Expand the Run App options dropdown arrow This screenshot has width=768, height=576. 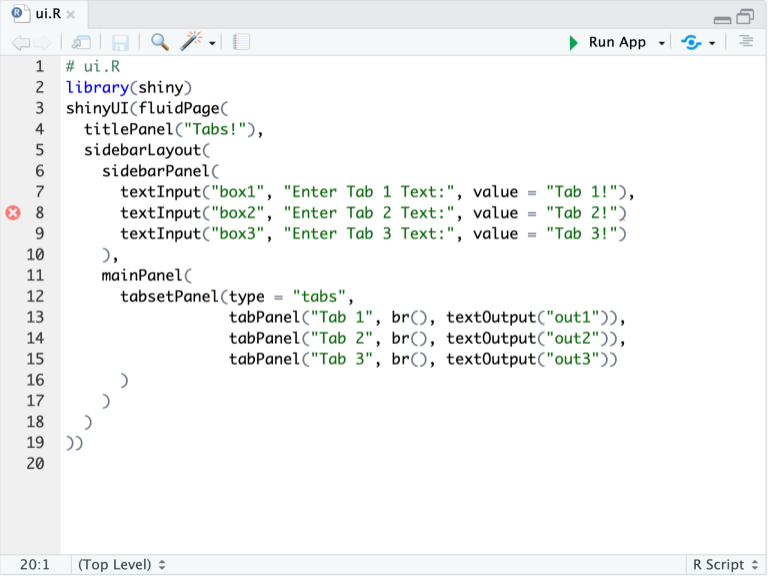pyautogui.click(x=661, y=43)
